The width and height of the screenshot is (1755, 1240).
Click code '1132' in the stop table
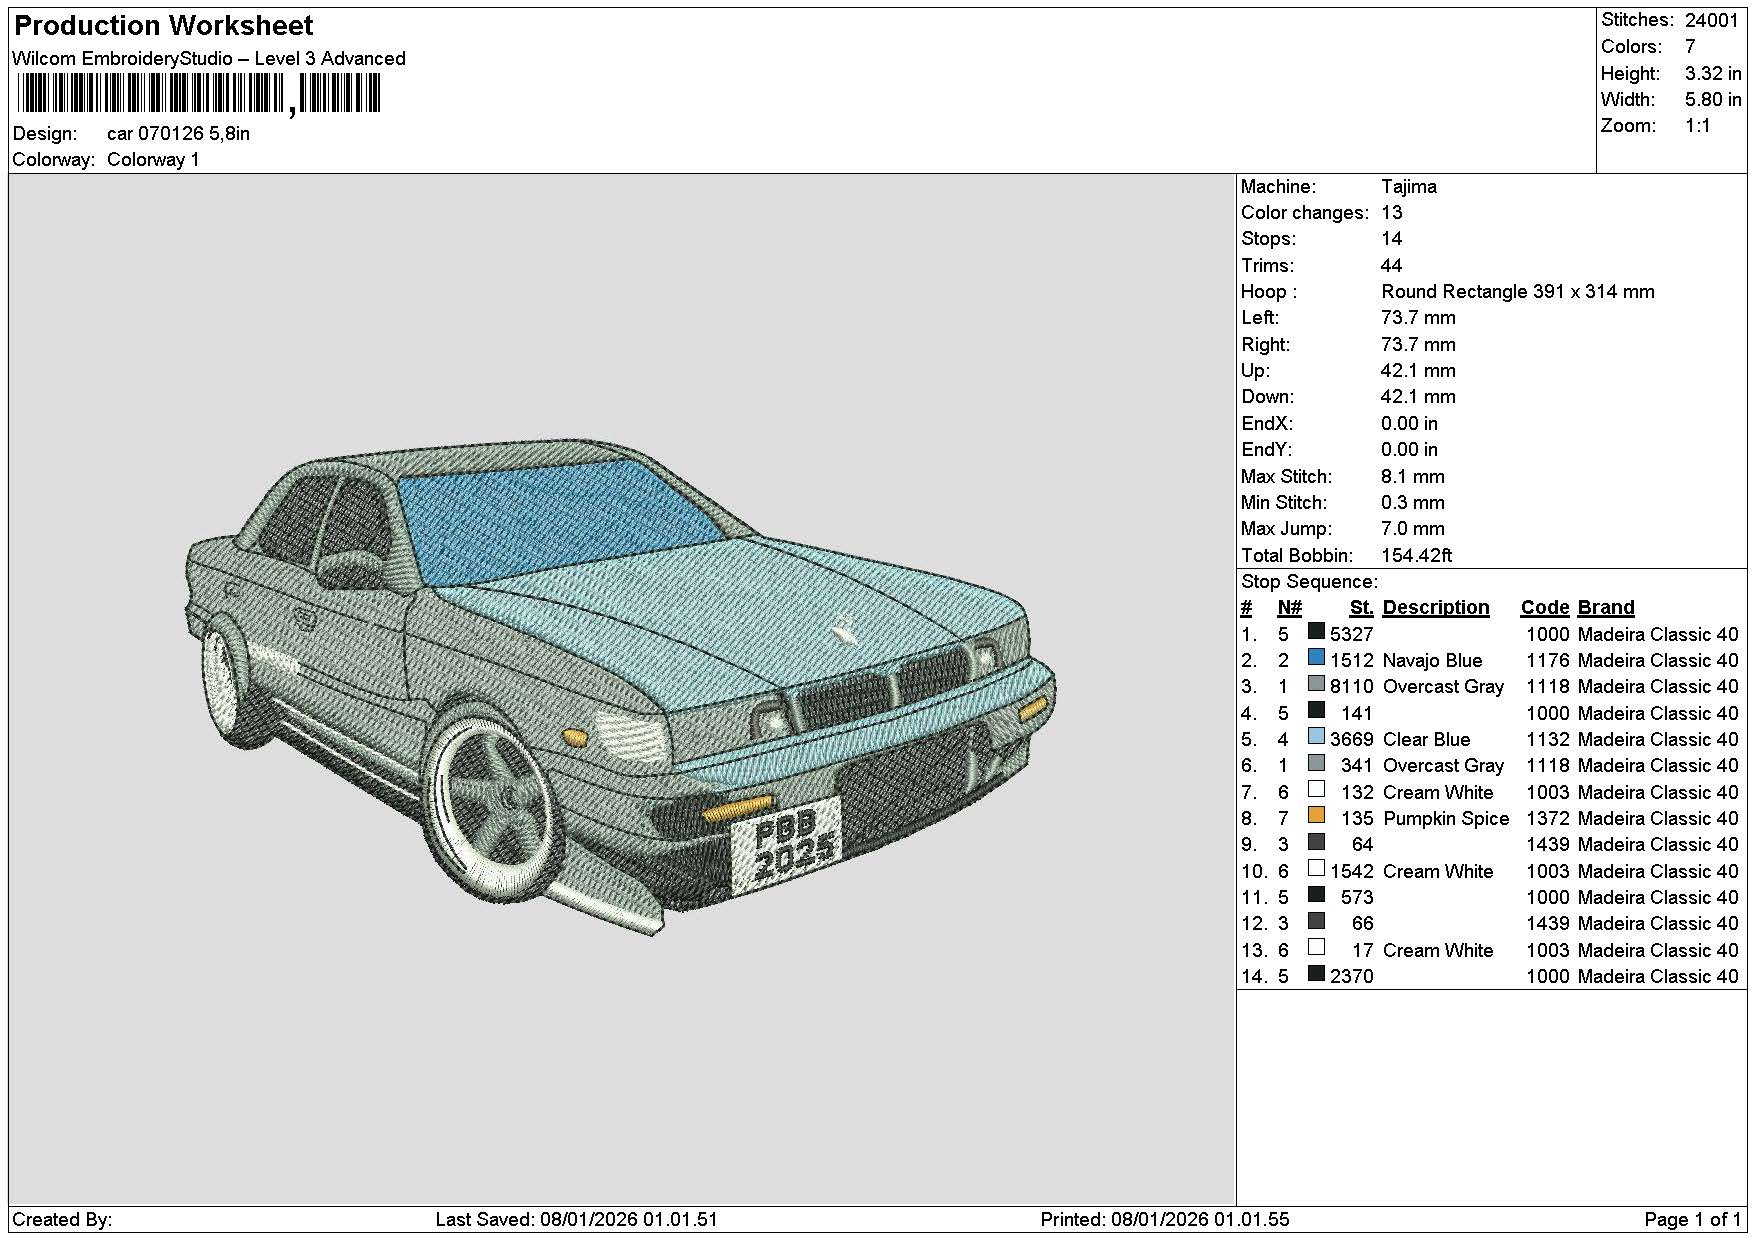pos(1548,740)
